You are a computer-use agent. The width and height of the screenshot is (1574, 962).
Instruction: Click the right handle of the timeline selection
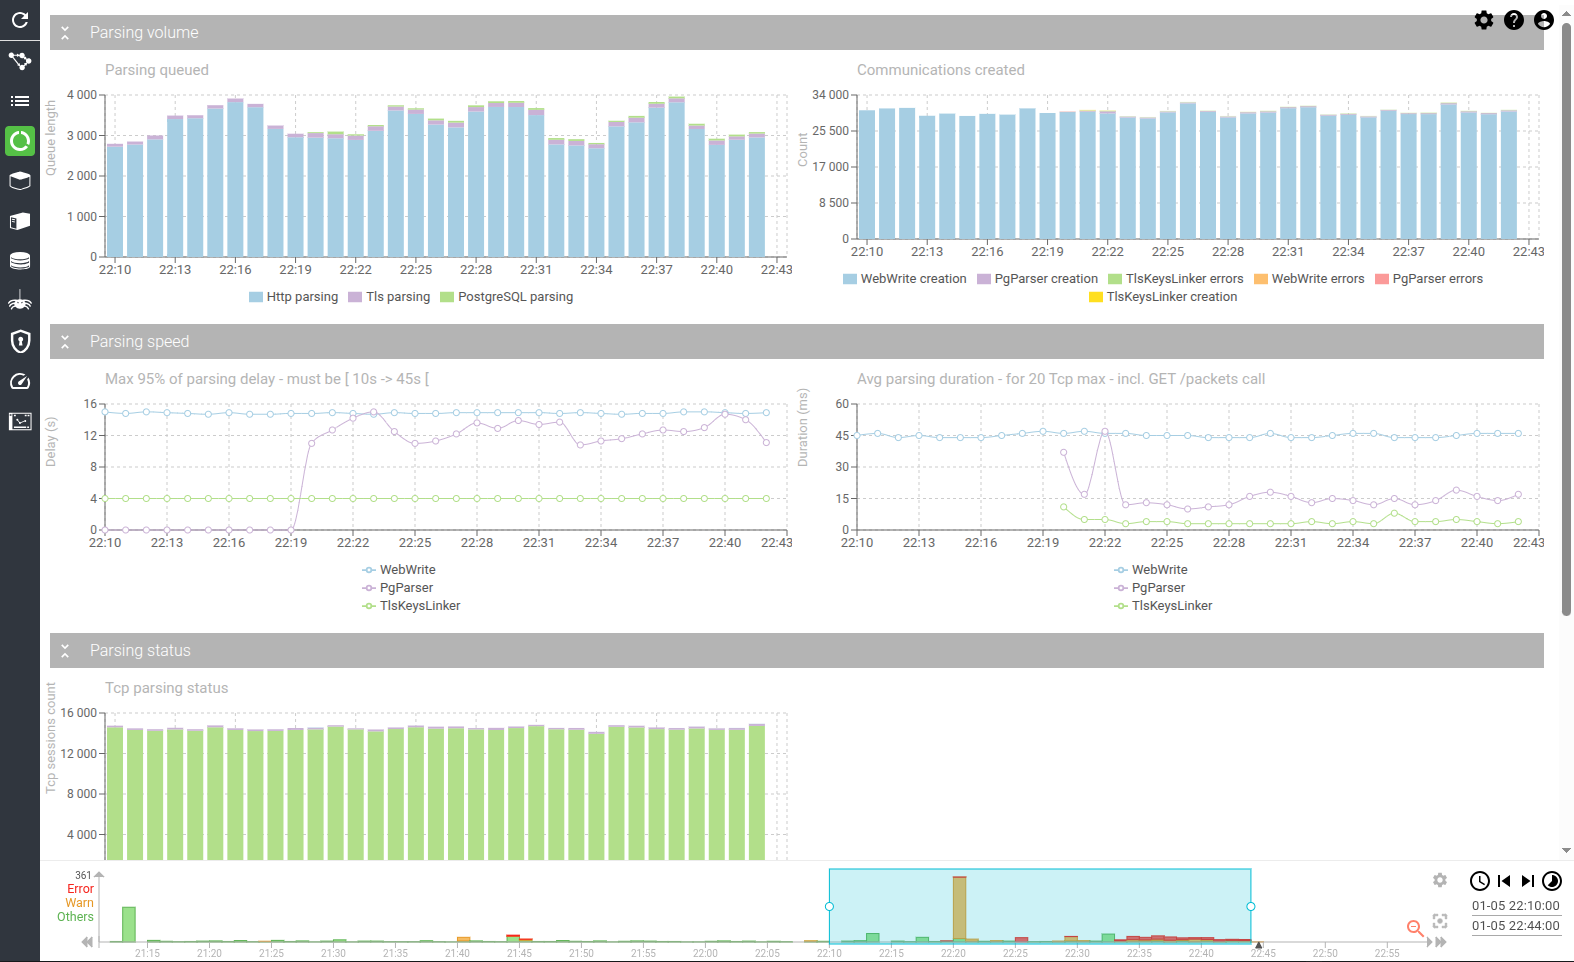tap(1251, 906)
